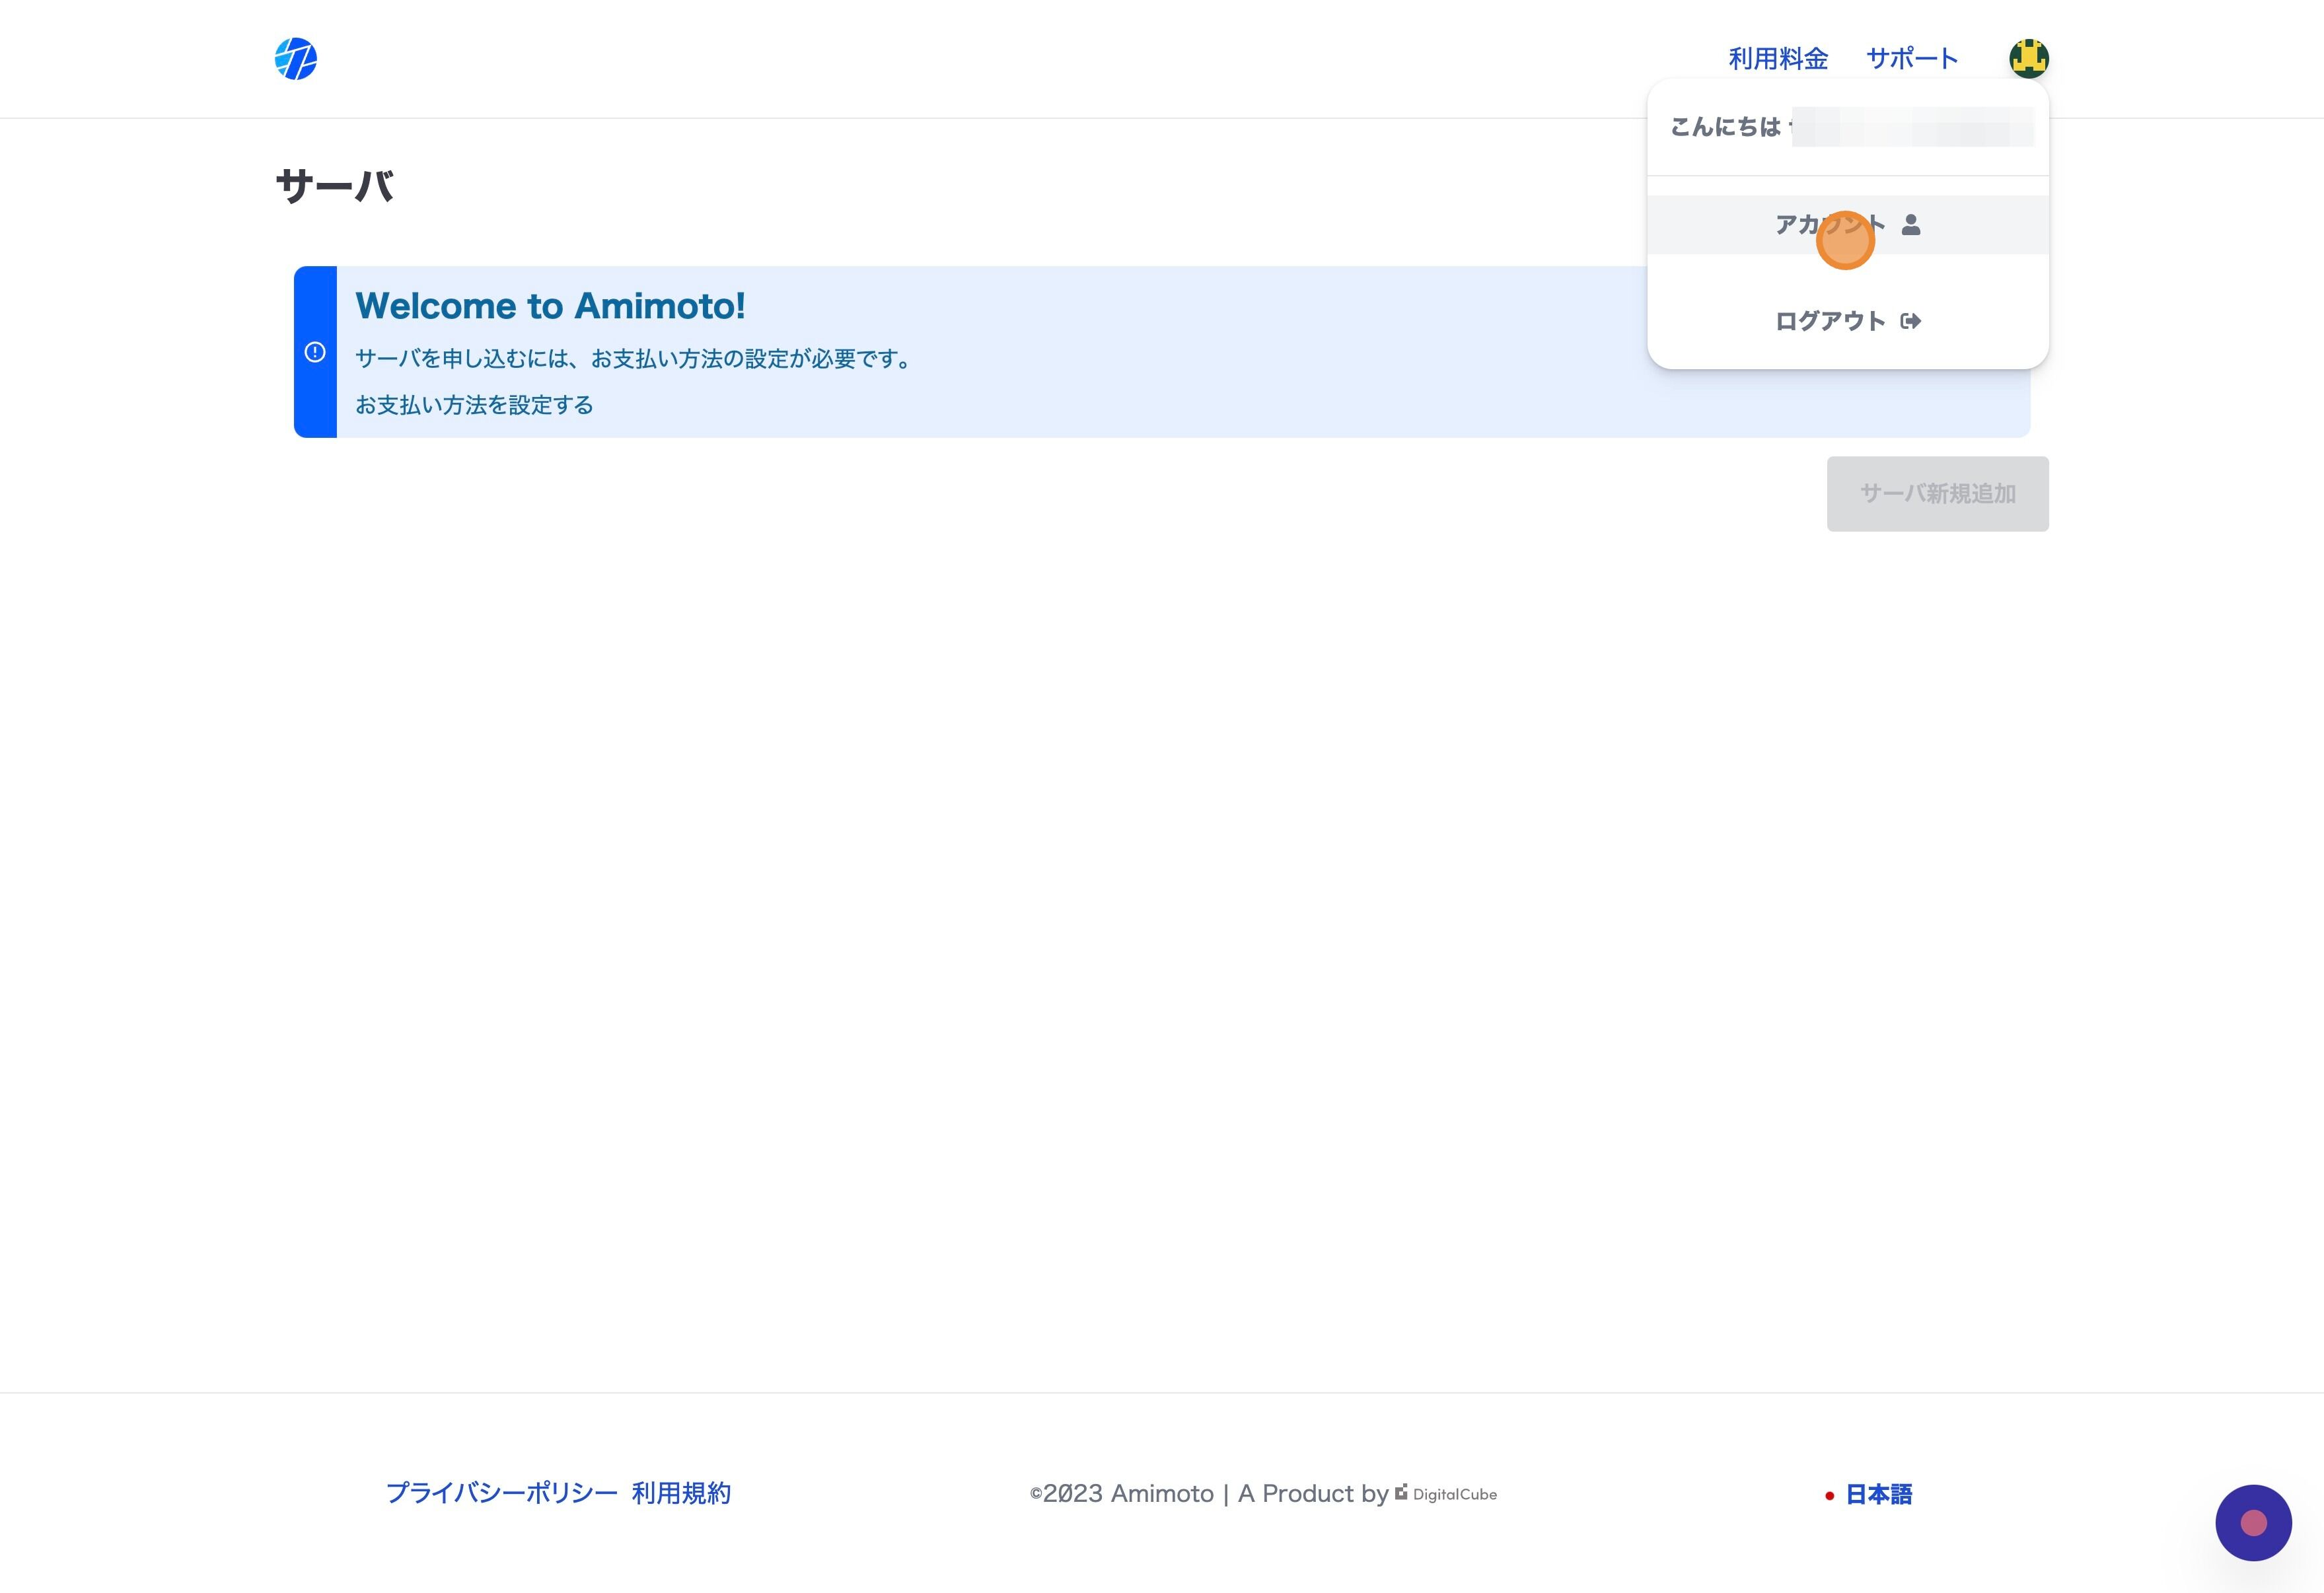The image size is (2324, 1593).
Task: Visit the DigitalCube logo link
Action: tap(1446, 1494)
